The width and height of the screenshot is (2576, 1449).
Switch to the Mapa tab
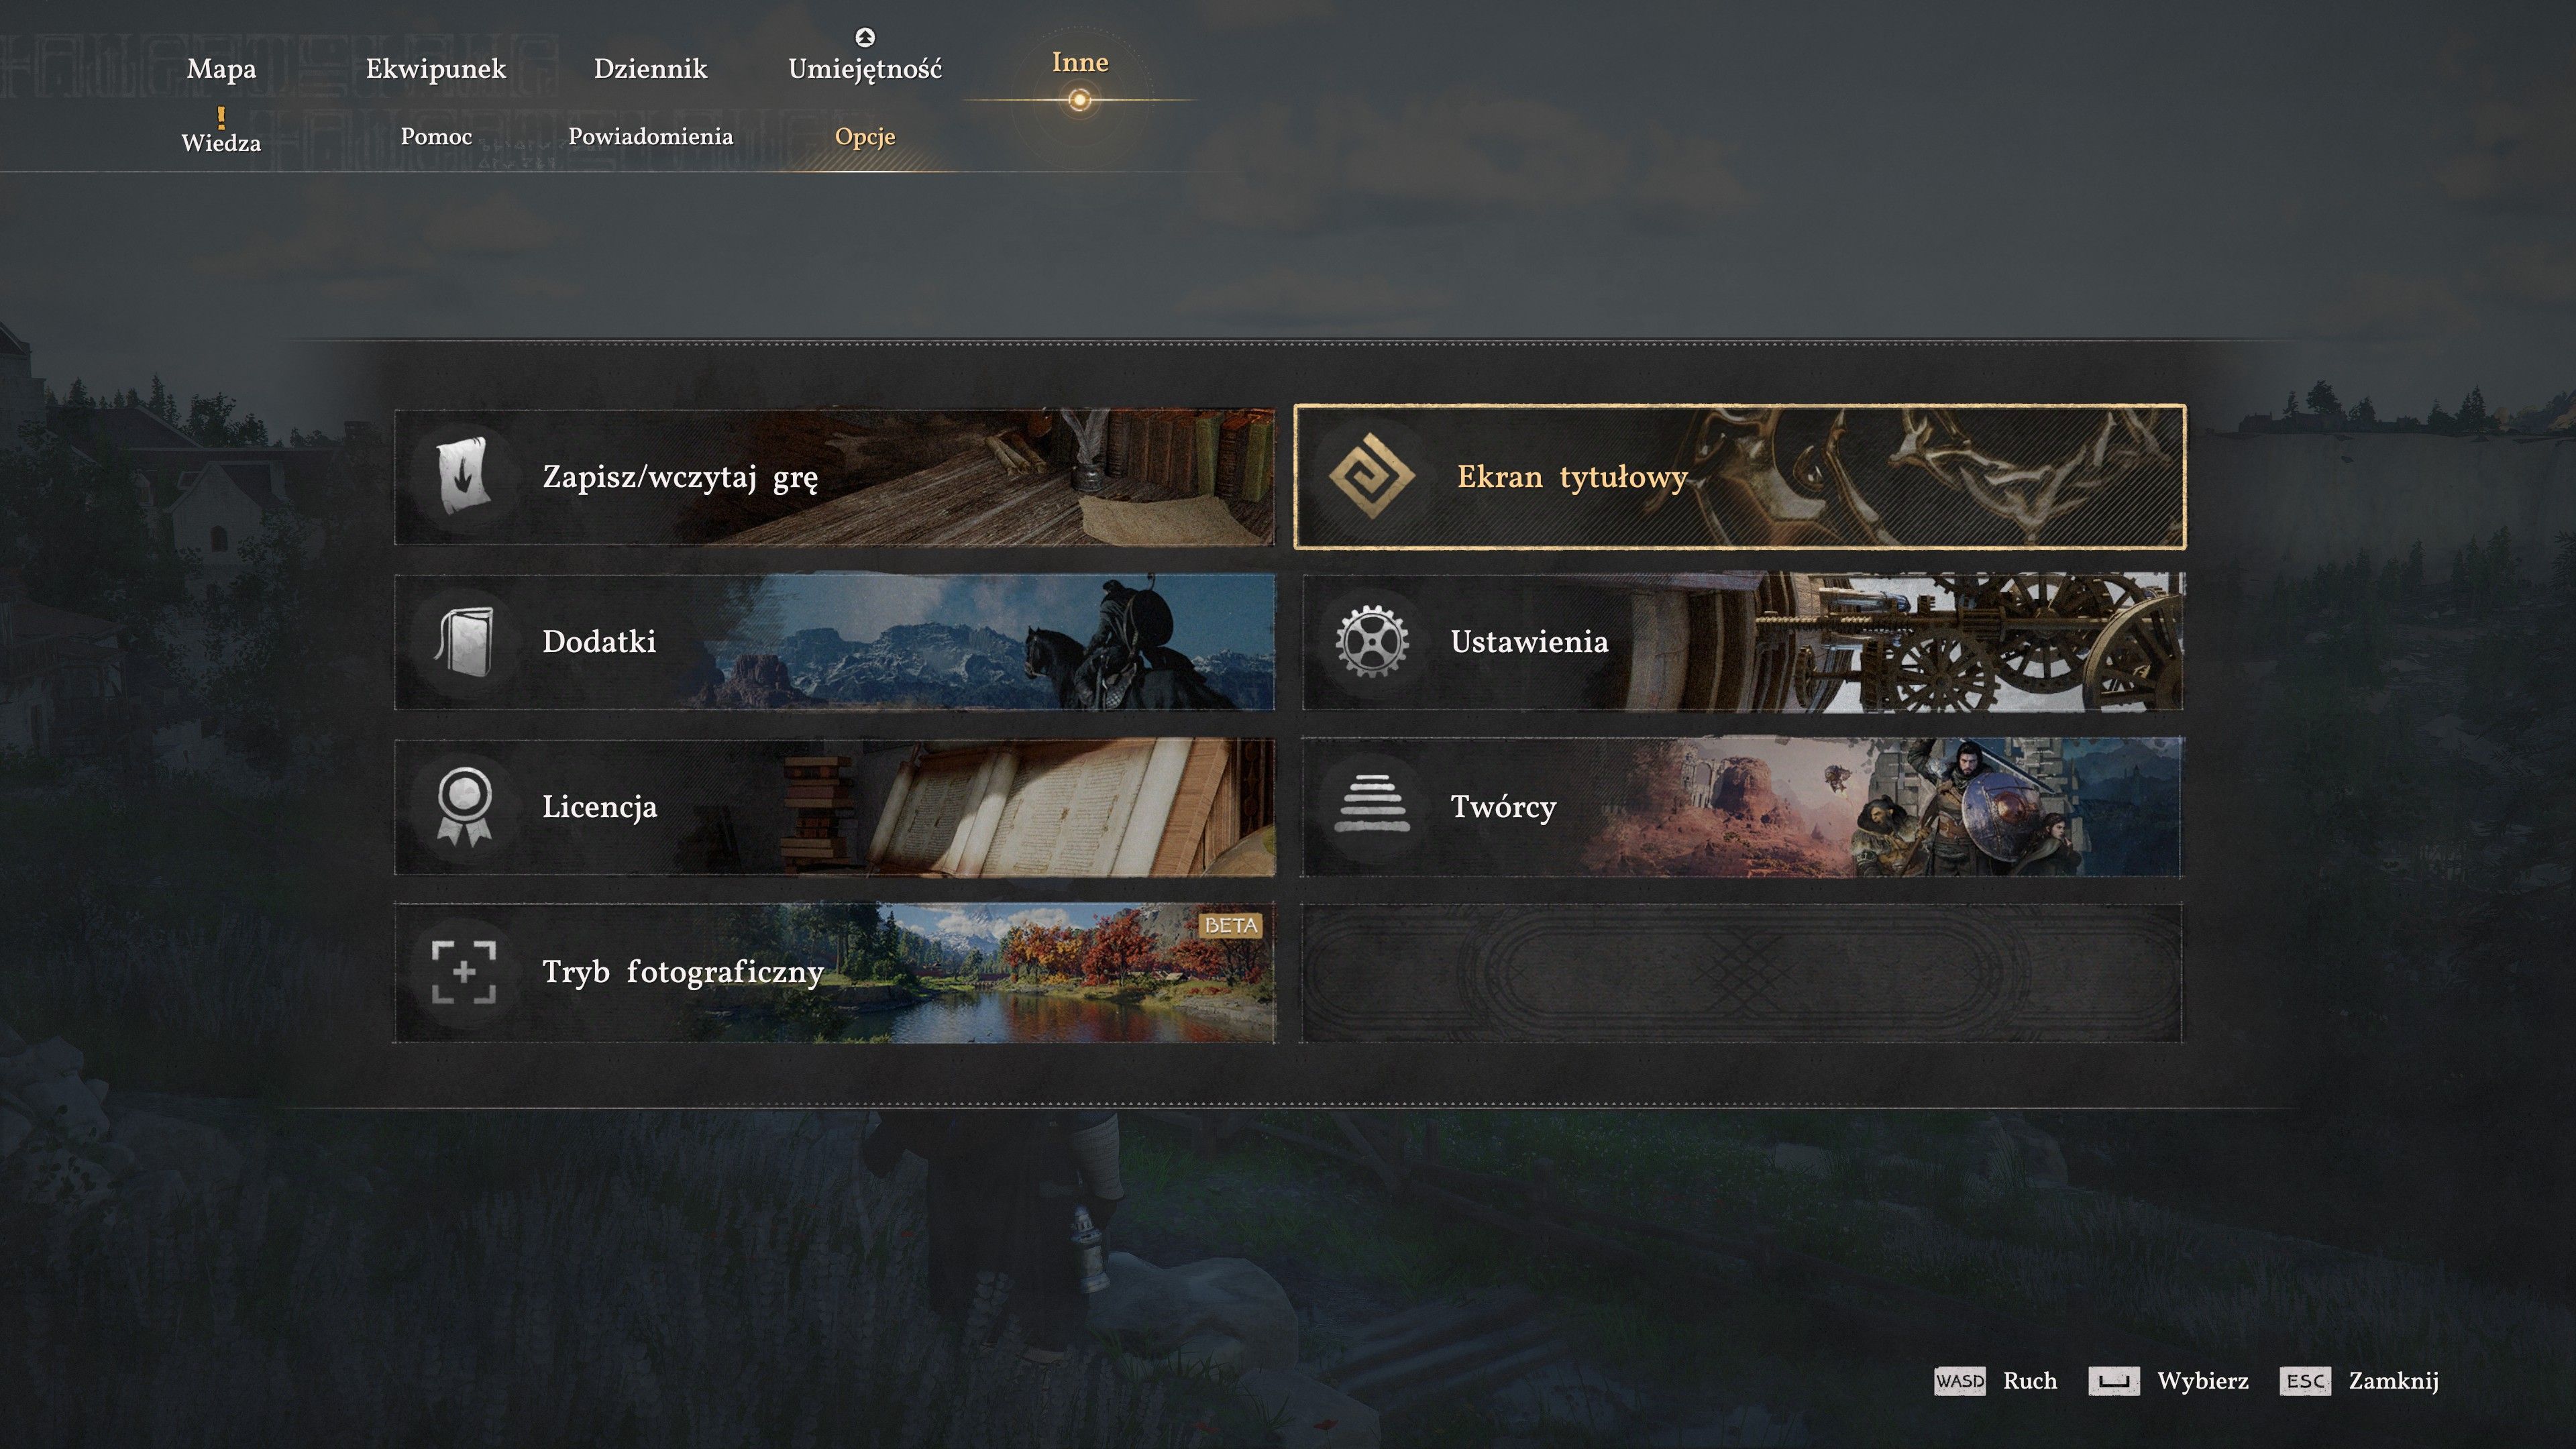point(221,69)
